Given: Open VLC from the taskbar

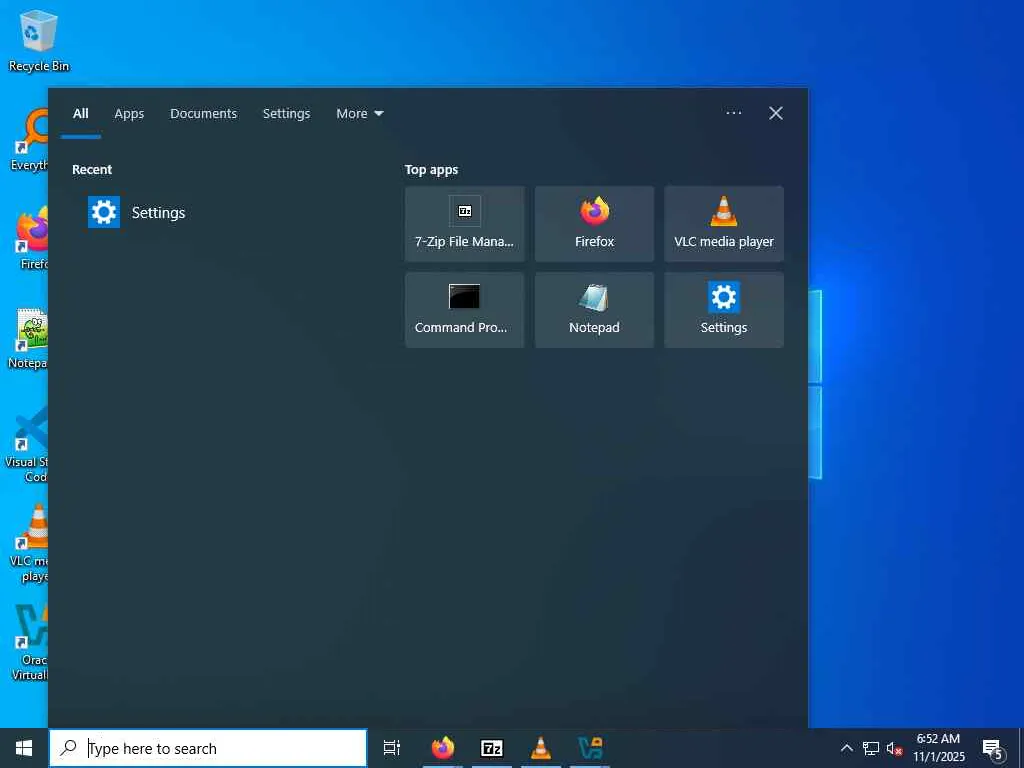Looking at the screenshot, I should pyautogui.click(x=541, y=748).
